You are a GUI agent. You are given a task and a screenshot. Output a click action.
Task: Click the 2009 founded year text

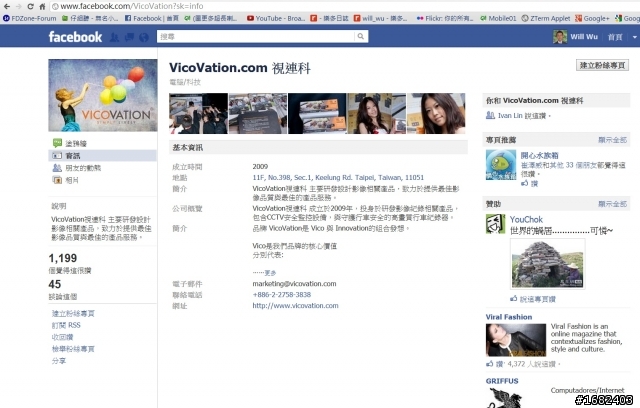coord(260,166)
